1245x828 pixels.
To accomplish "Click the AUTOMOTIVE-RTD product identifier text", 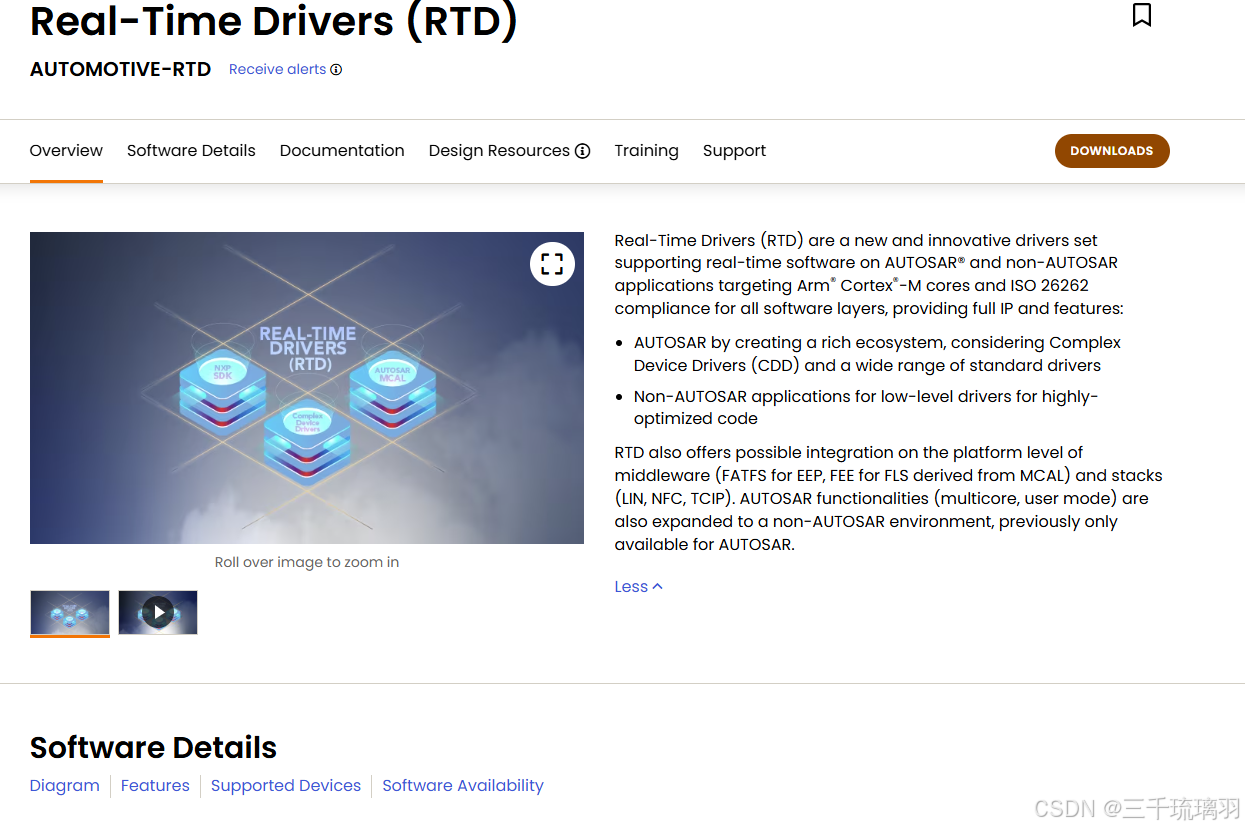I will pyautogui.click(x=121, y=70).
